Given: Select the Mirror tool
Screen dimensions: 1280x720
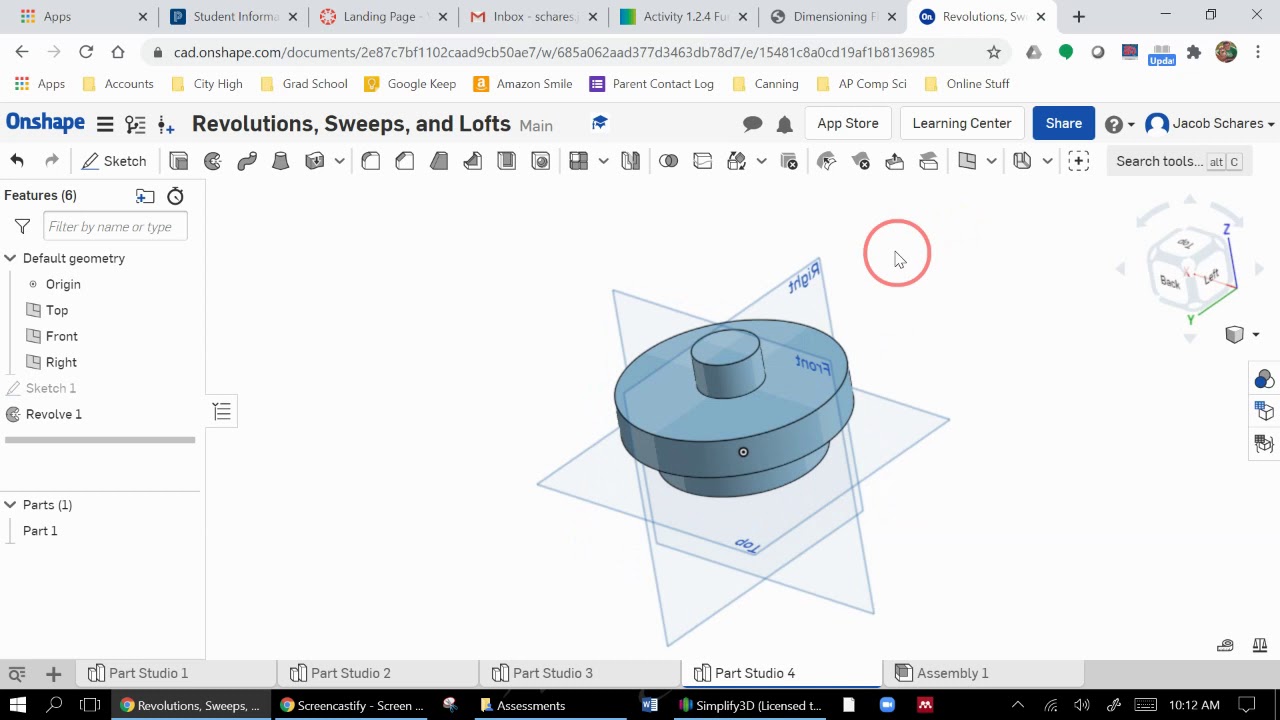Looking at the screenshot, I should click(x=631, y=161).
